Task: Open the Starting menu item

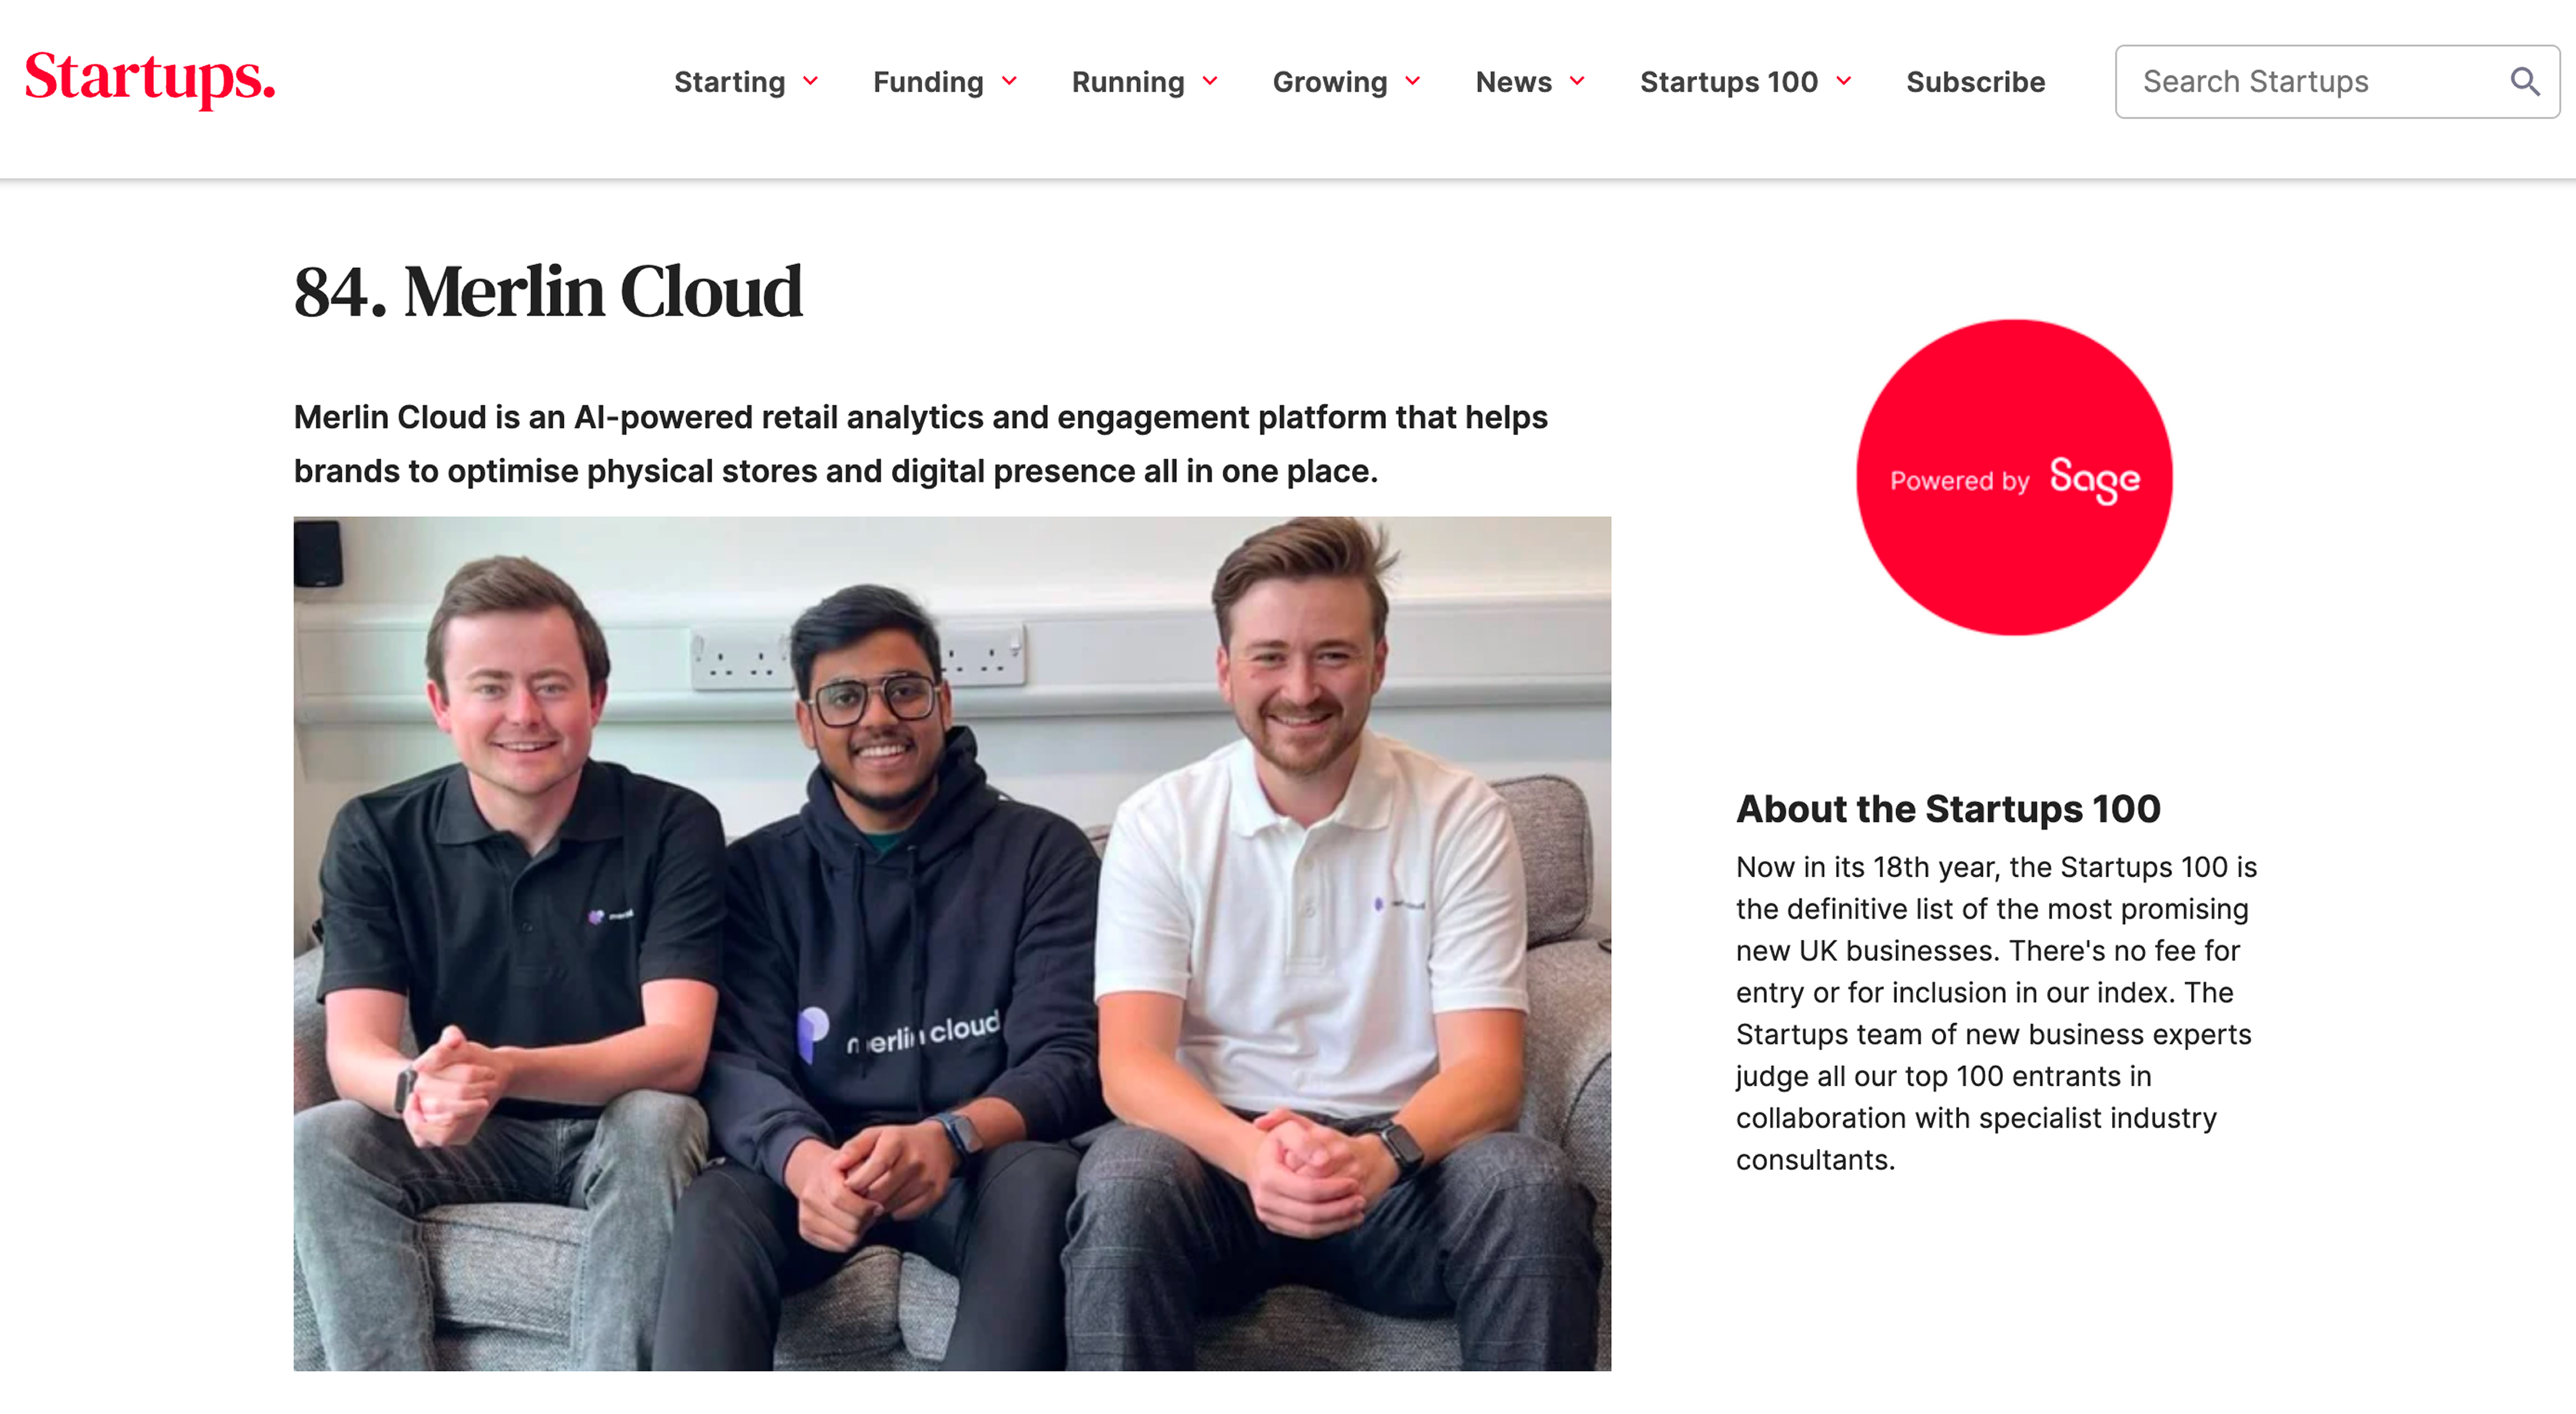Action: (x=729, y=82)
